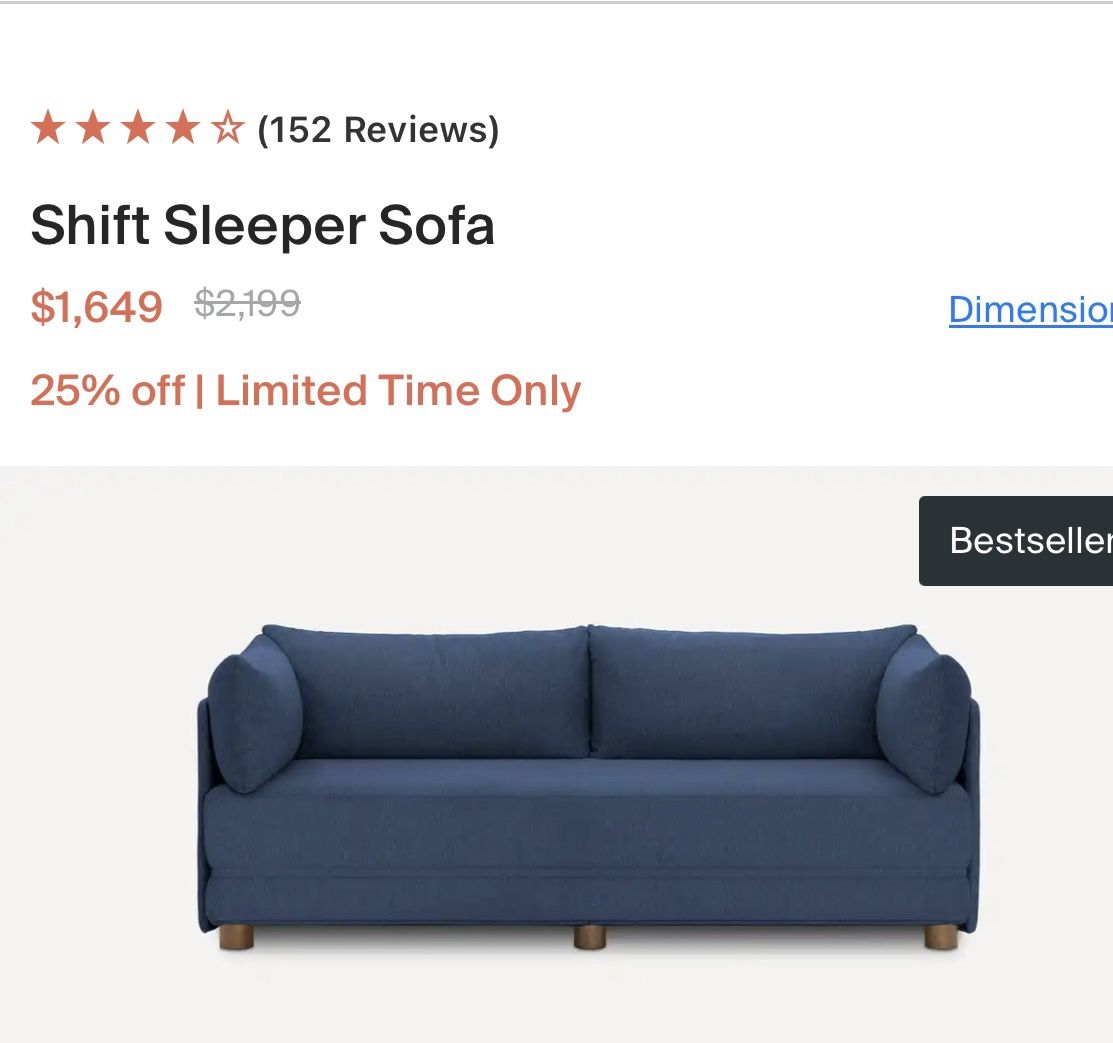Screen dimensions: 1113x1043
Task: Click the crossed-out $2,199 price
Action: point(245,305)
